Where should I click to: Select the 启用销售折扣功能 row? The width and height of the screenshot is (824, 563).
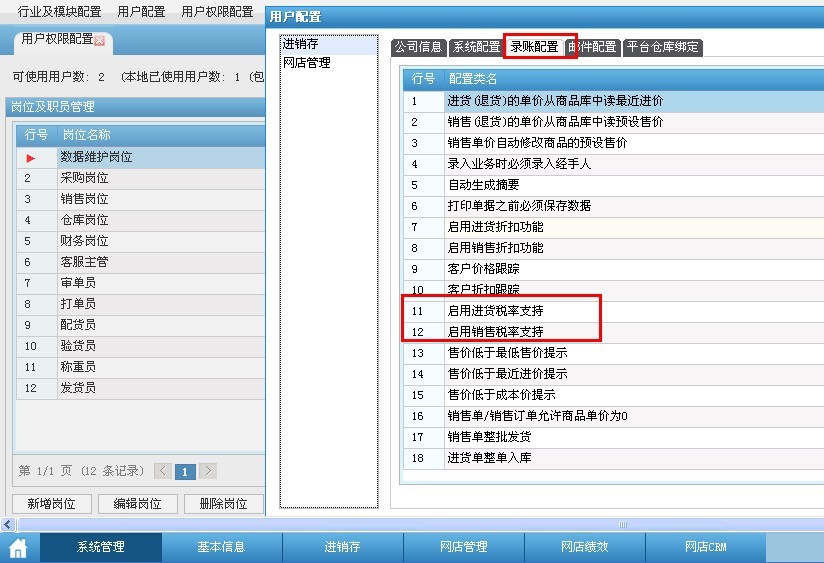pyautogui.click(x=614, y=249)
